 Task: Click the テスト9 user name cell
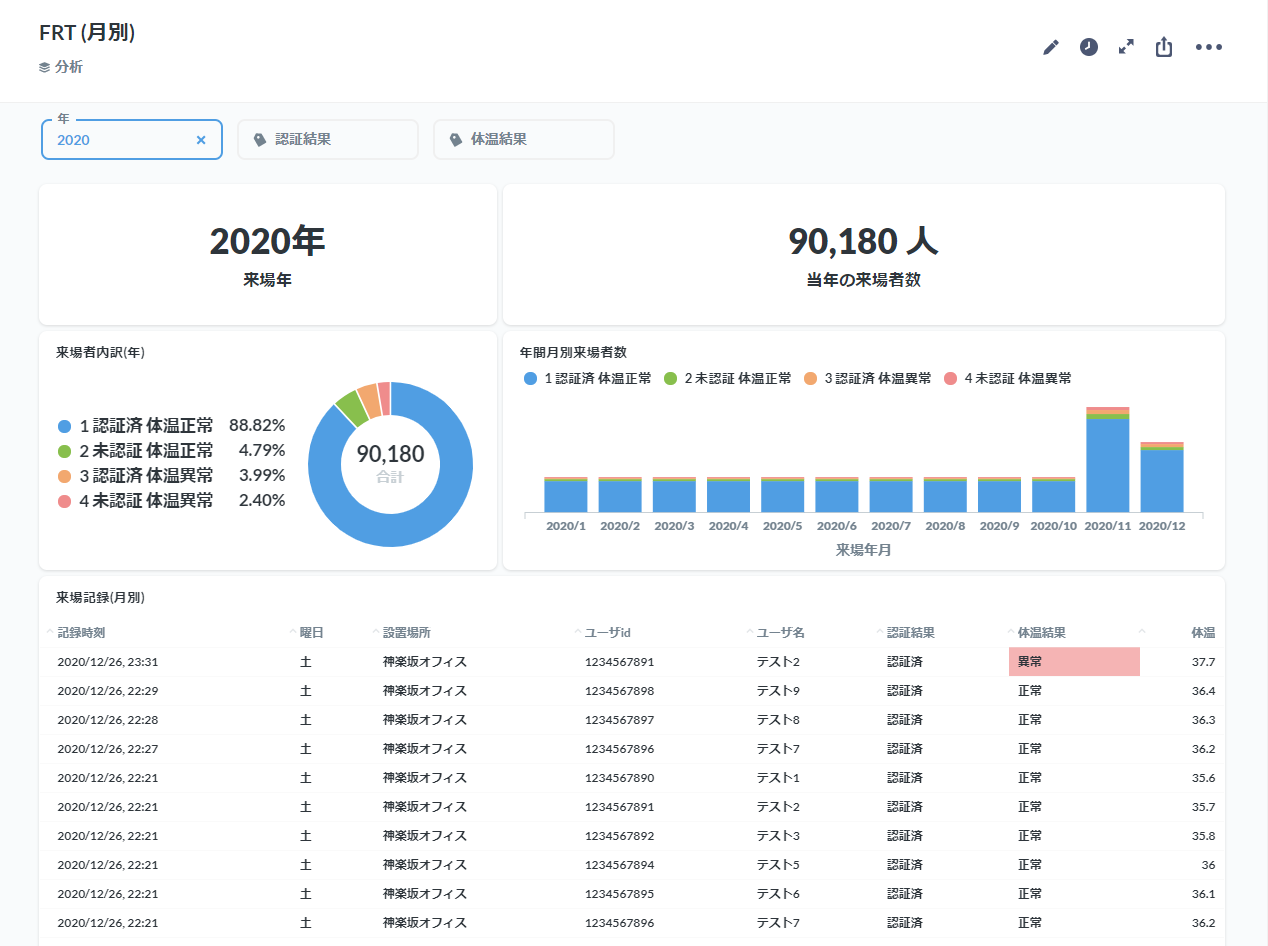tap(778, 691)
